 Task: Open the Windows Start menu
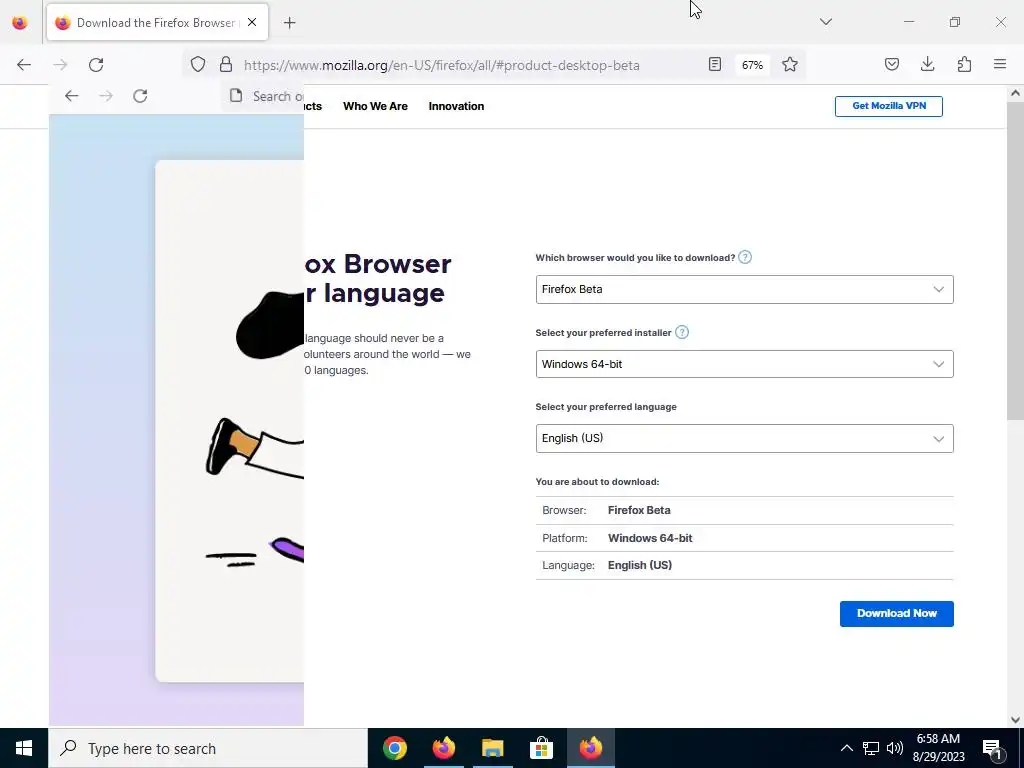tap(24, 748)
